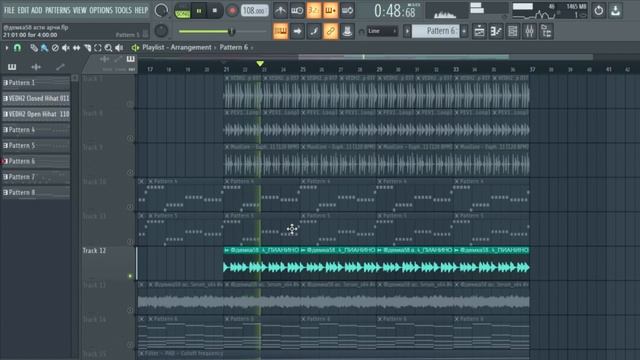Open the PATTERNS menu
The height and width of the screenshot is (360, 640).
(58, 10)
